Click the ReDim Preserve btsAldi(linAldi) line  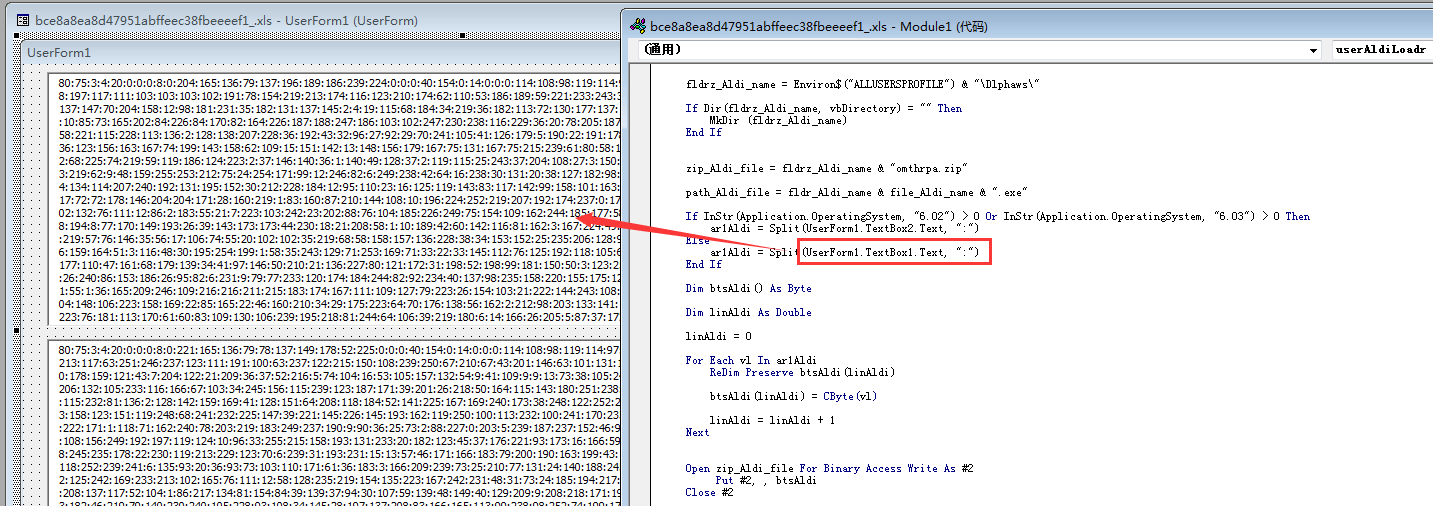802,372
